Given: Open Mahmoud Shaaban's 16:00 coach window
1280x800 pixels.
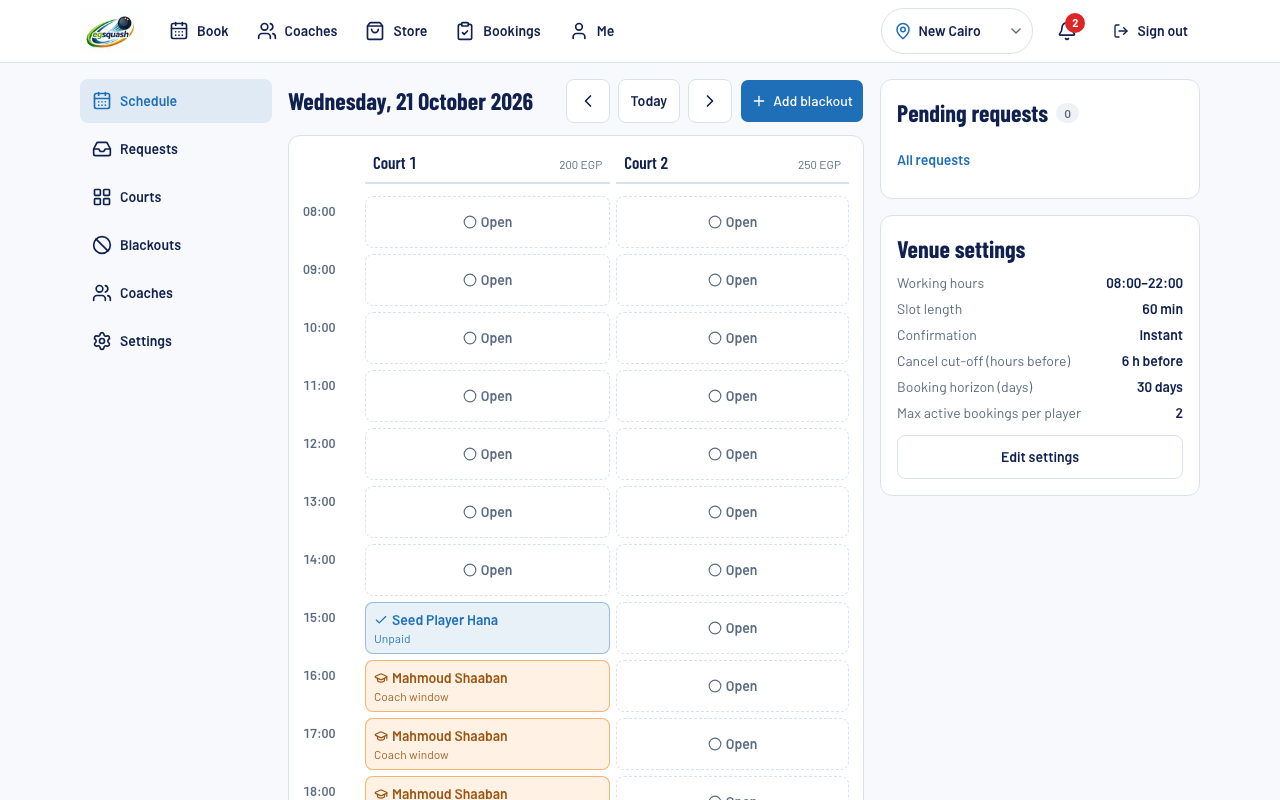Looking at the screenshot, I should [487, 686].
